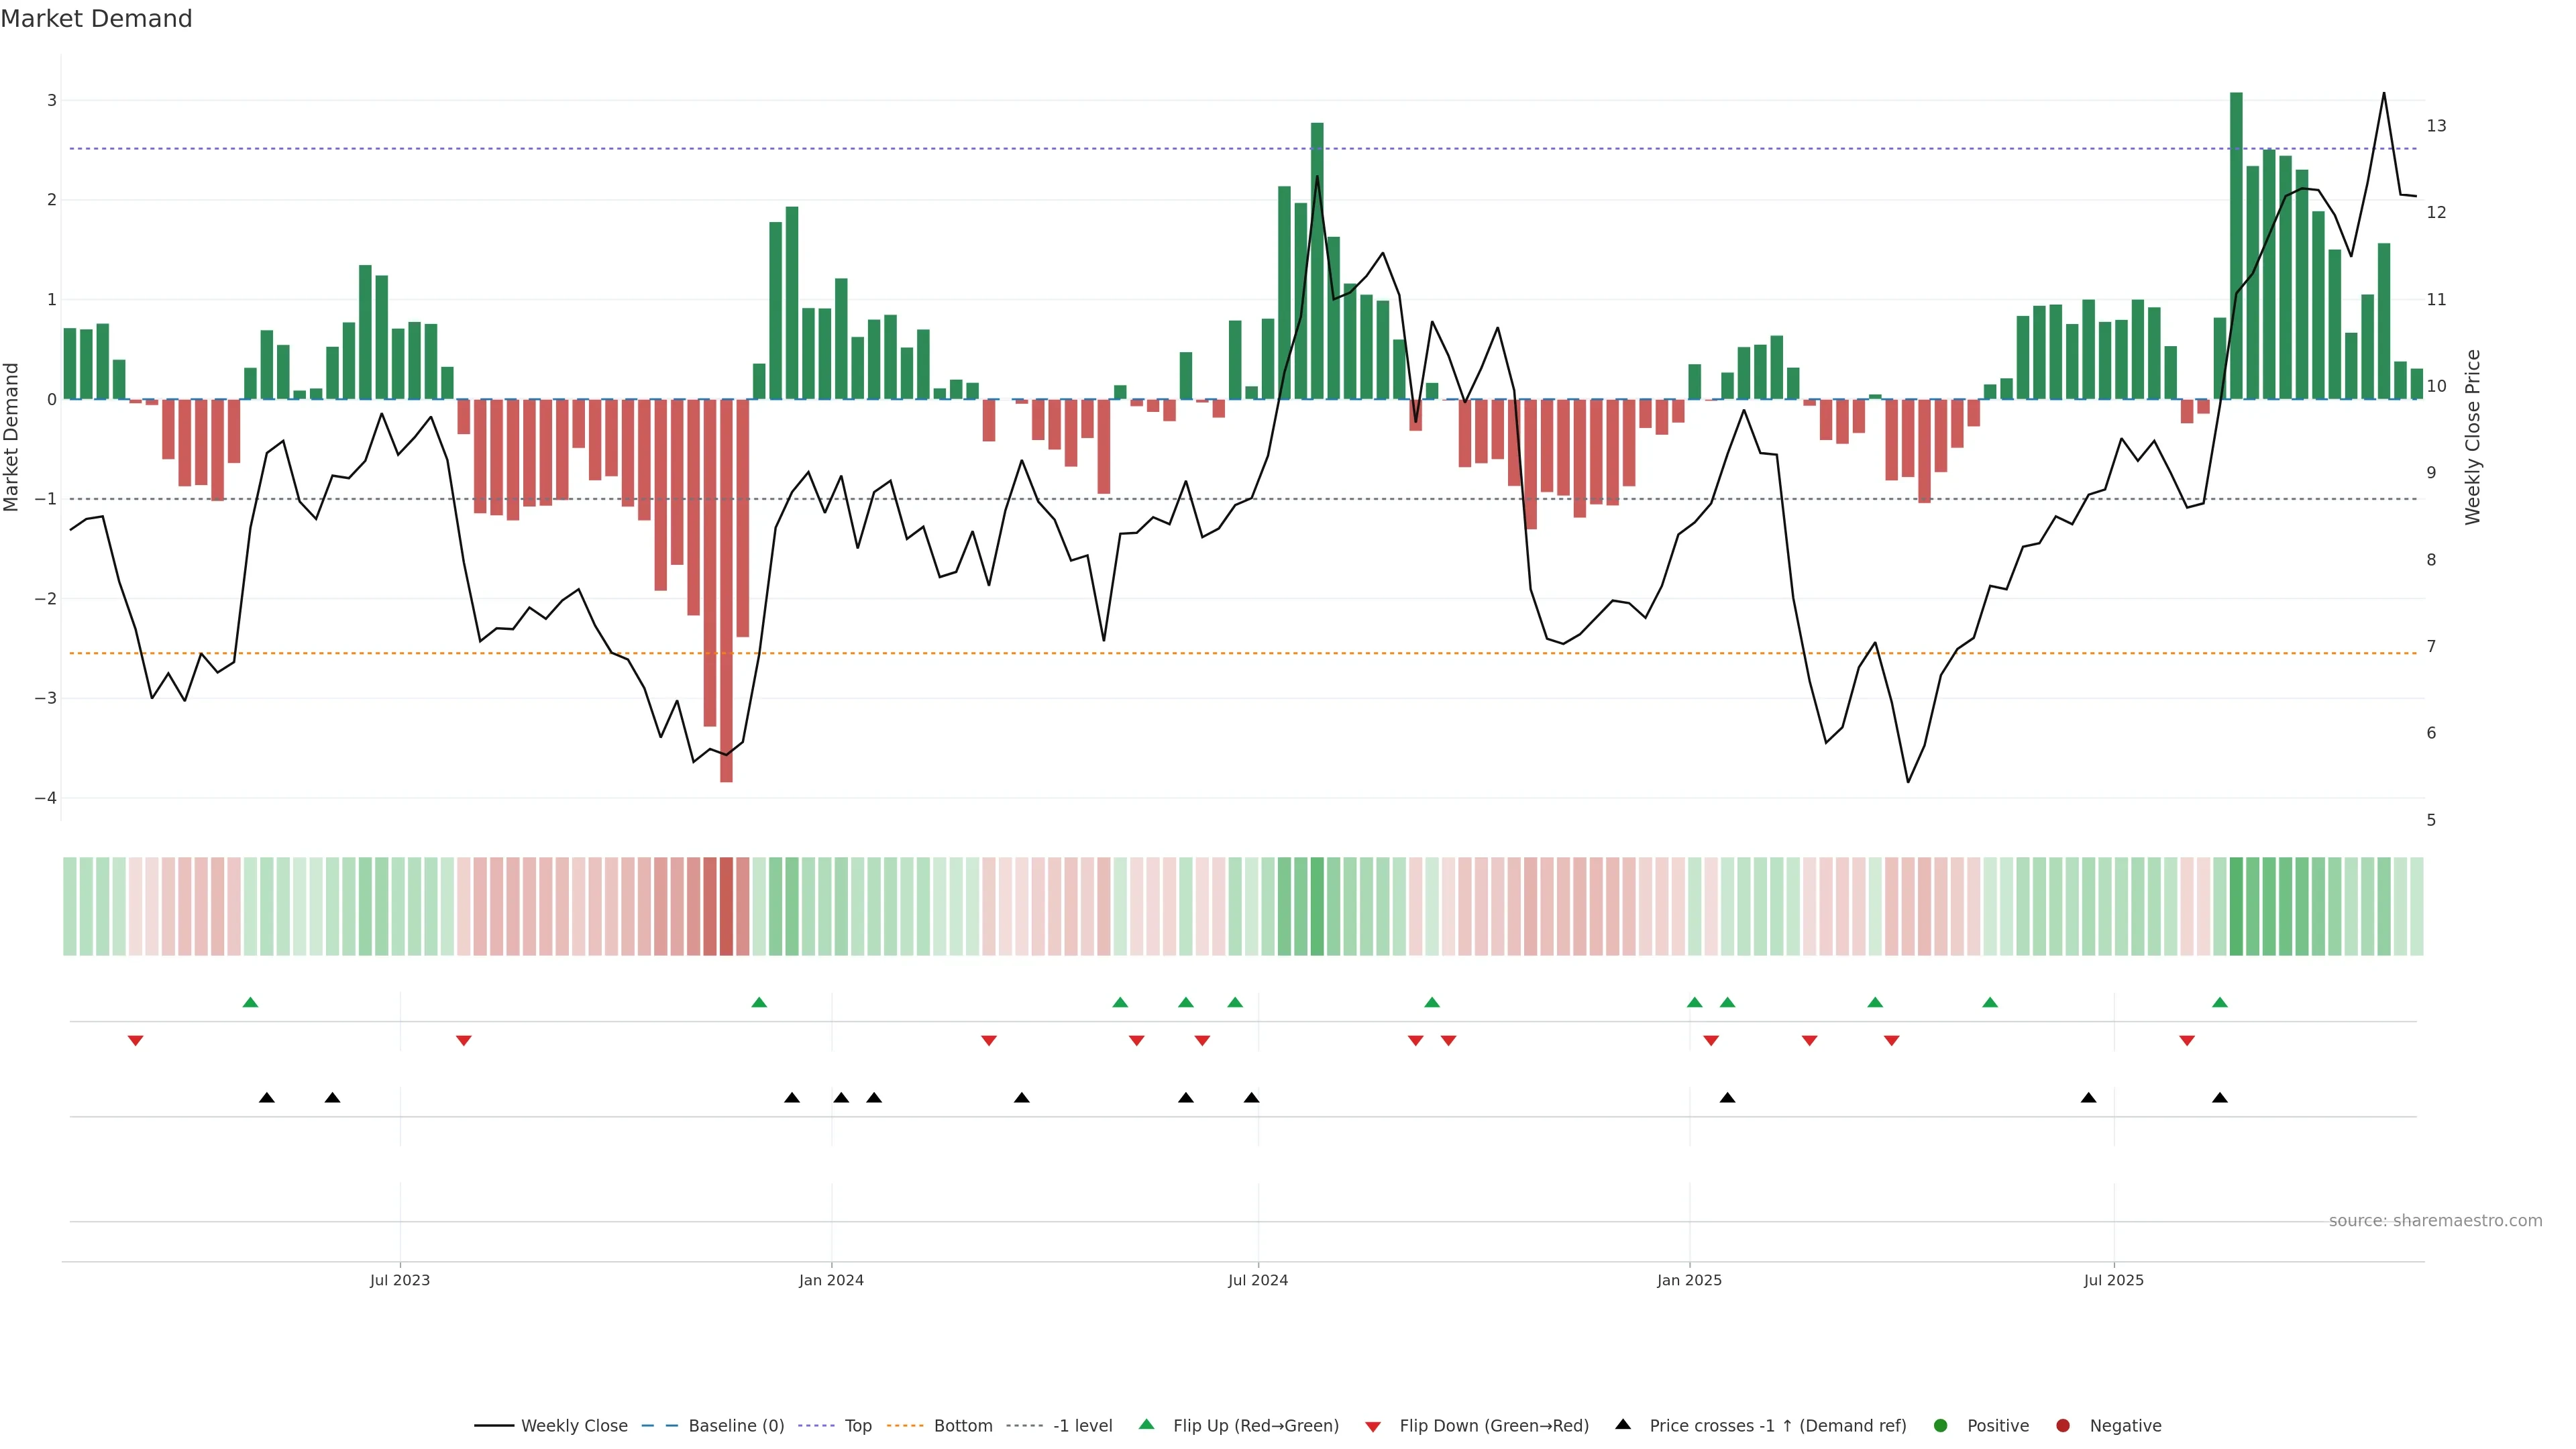Toggle the Top dotted line legend entry
Screen dimensions: 2576x1449
coord(857,1425)
